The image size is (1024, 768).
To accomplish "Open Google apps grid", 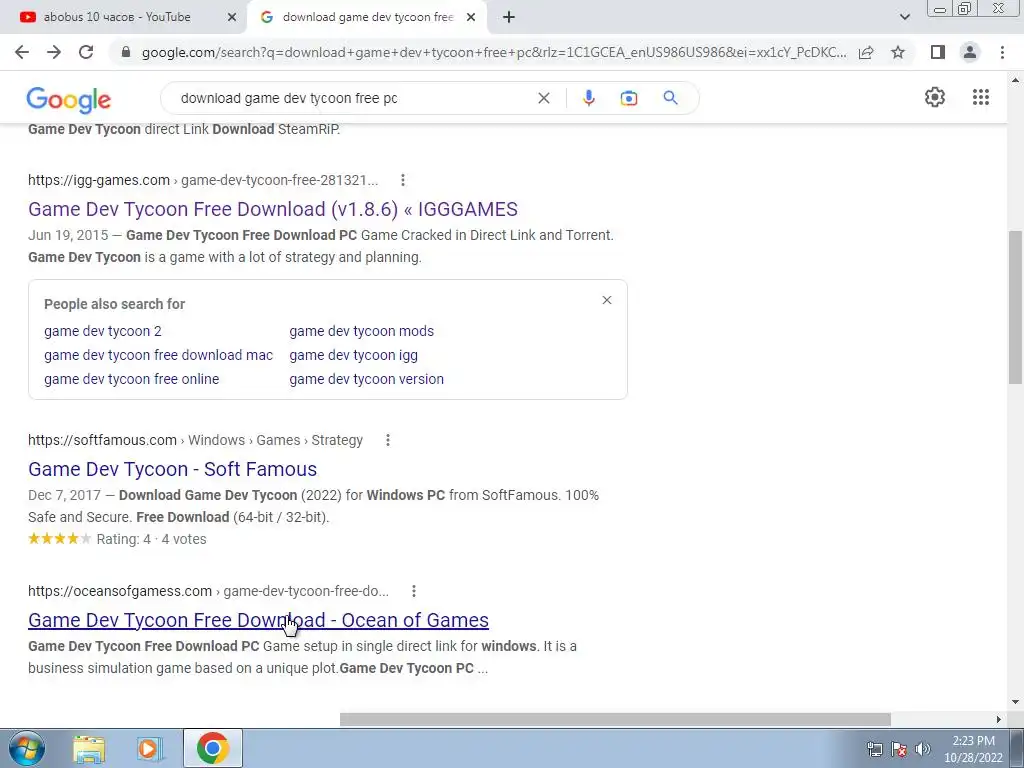I will click(980, 97).
